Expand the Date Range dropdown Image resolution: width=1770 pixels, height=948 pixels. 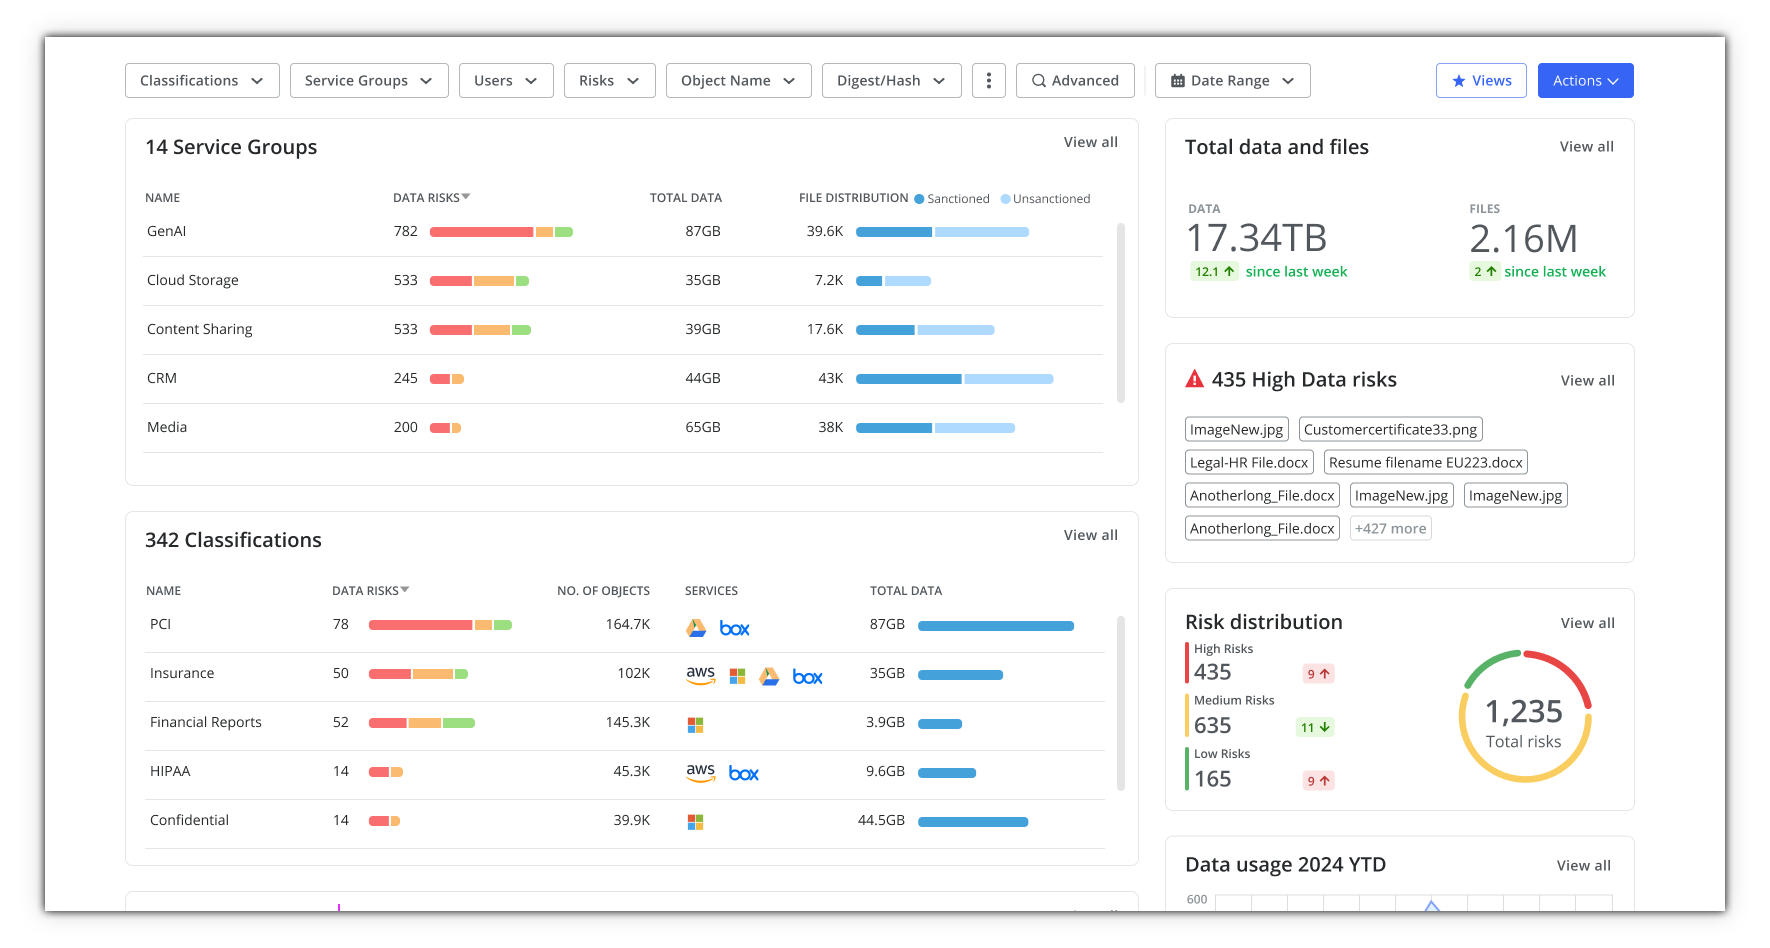coord(1232,81)
